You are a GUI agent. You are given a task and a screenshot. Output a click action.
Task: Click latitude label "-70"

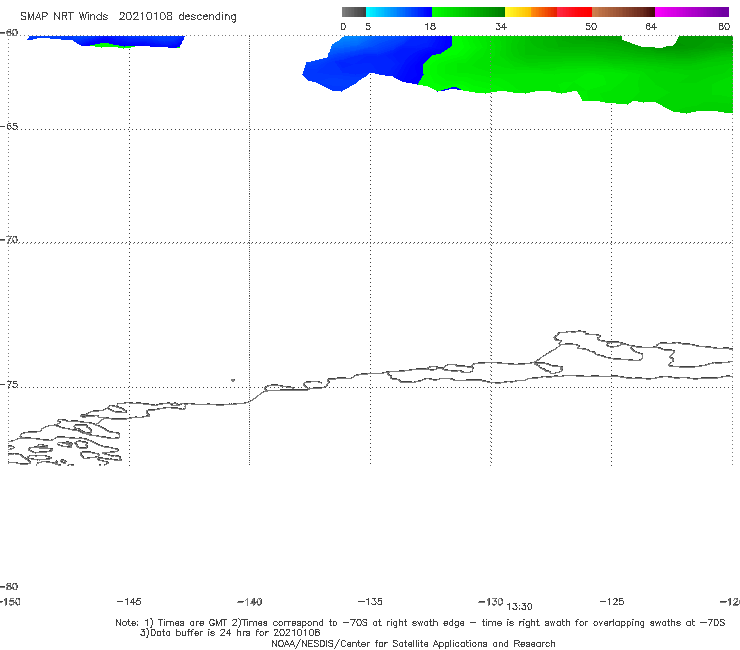point(9,240)
